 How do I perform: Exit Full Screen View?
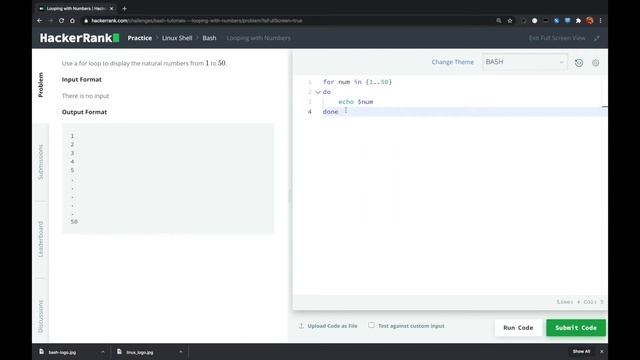click(x=564, y=38)
